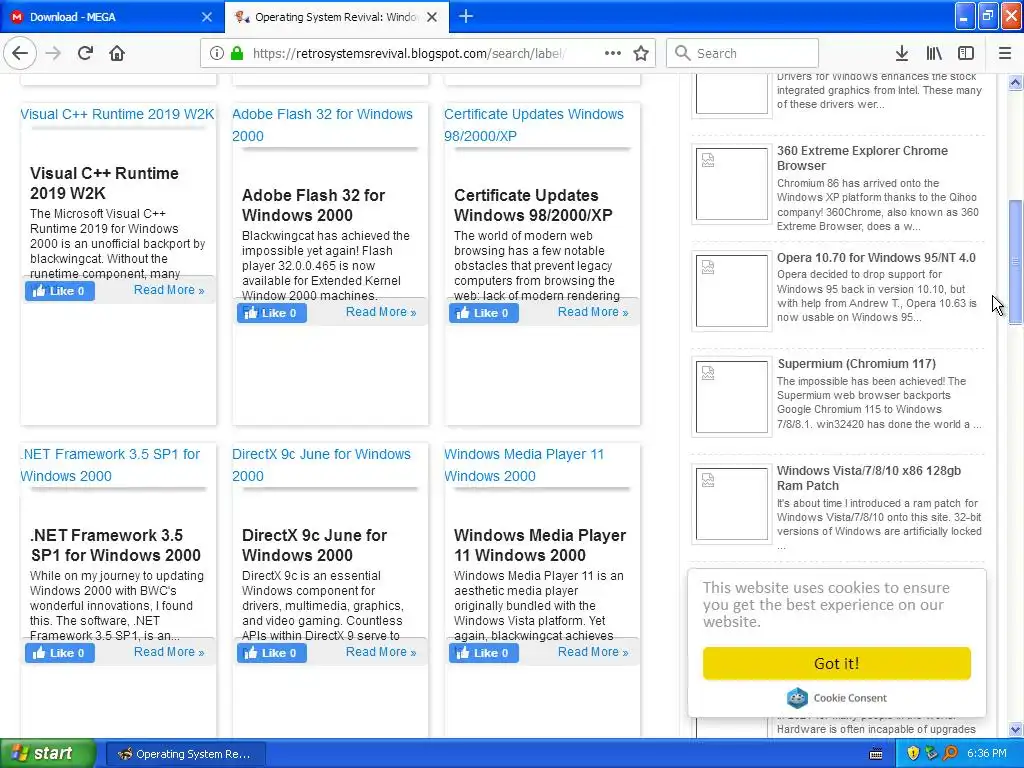Select Operating System Re... taskbar button

click(x=185, y=754)
